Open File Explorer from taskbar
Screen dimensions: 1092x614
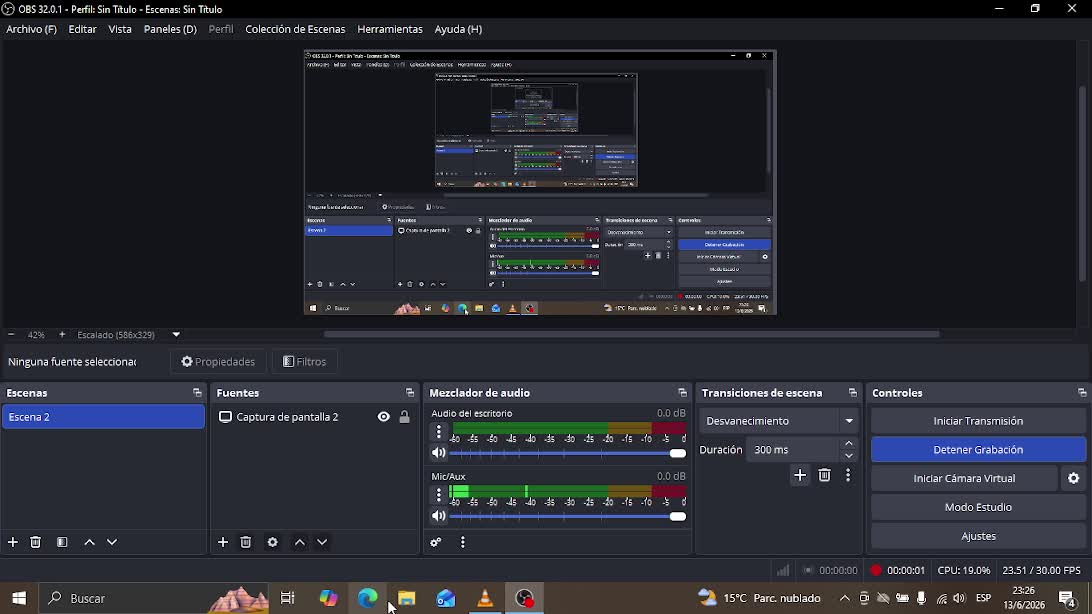407,598
